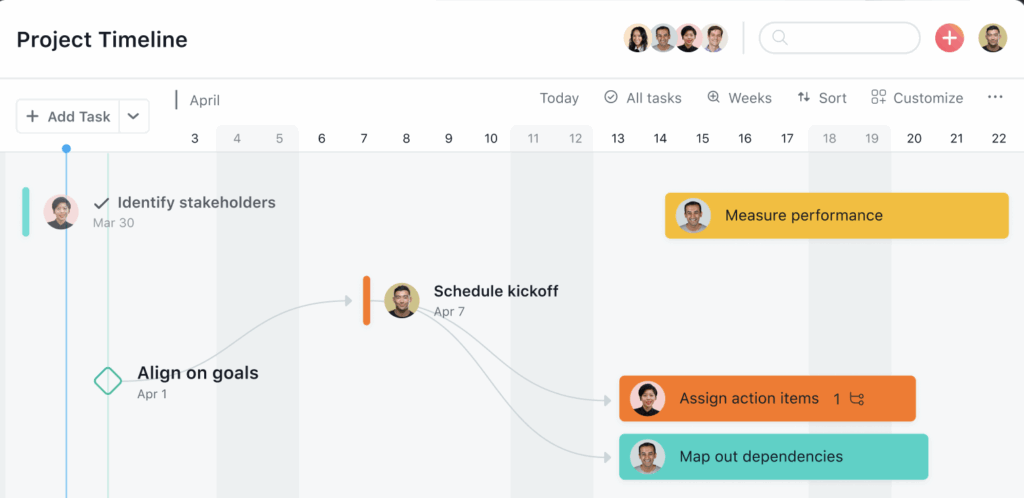Click the Add Task button

pos(68,116)
